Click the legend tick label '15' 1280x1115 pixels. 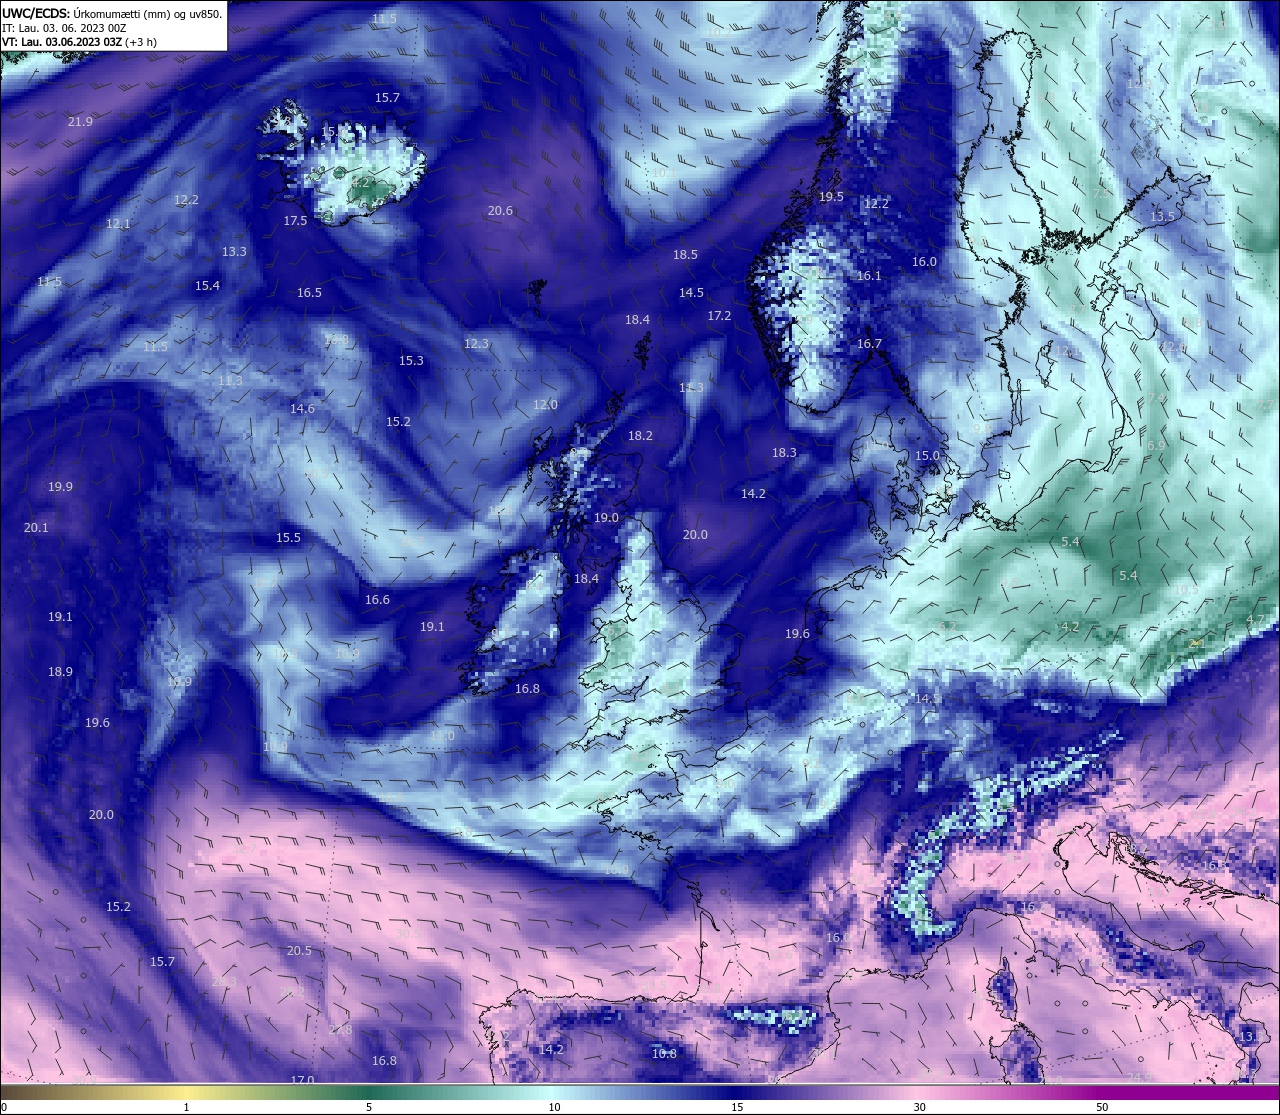pos(737,1107)
